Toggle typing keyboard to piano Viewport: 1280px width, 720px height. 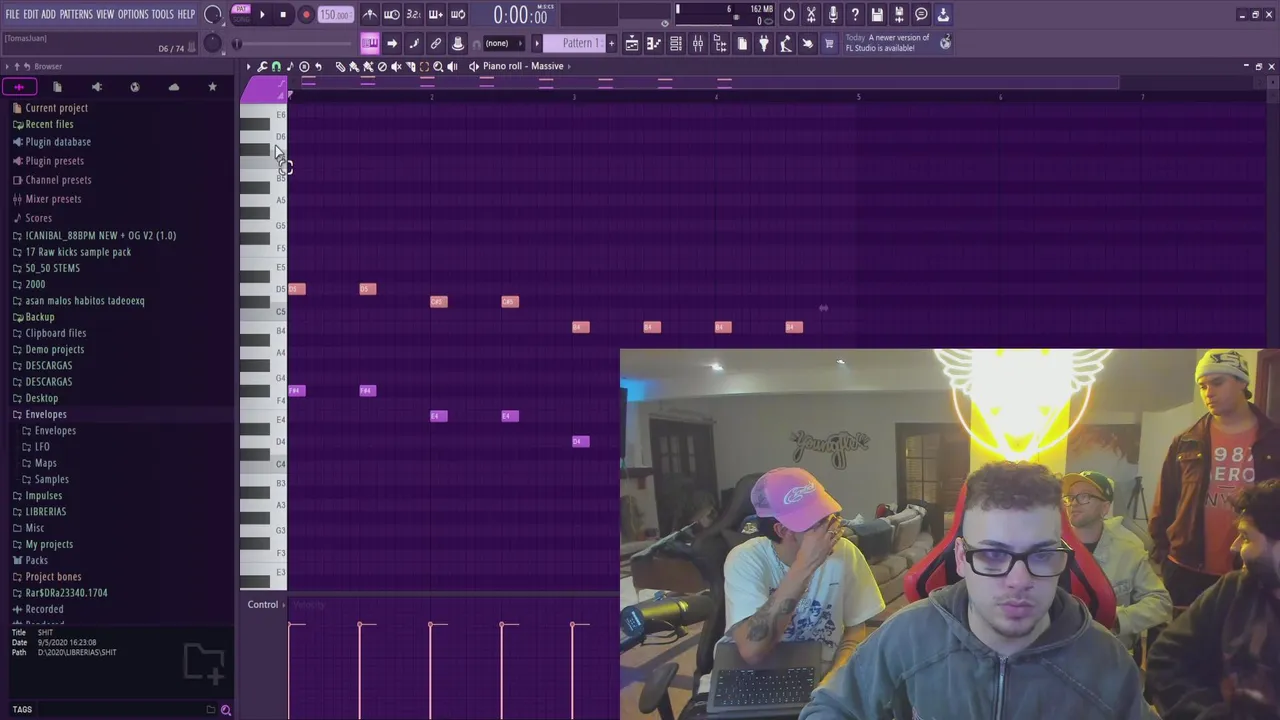[370, 43]
